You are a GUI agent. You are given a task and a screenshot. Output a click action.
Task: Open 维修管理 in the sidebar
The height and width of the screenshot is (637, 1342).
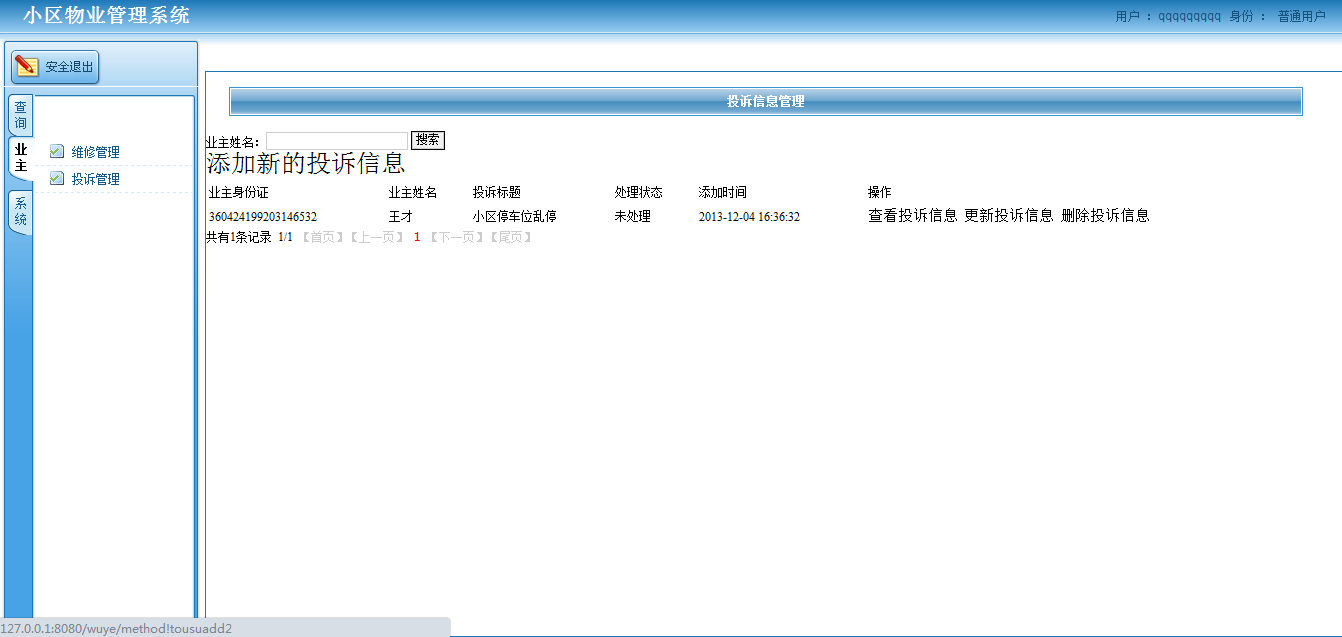(x=95, y=152)
